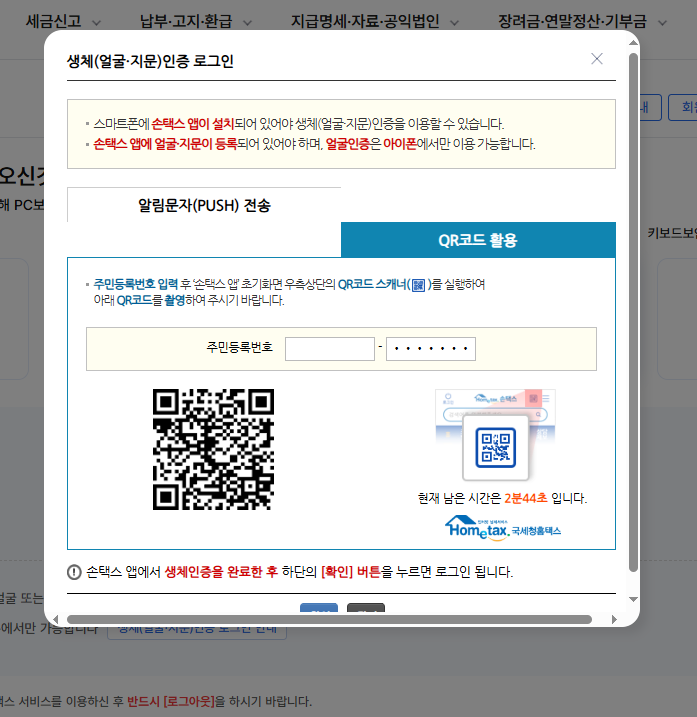
Task: Expand the chevron next to 세금신고
Action: (x=97, y=22)
